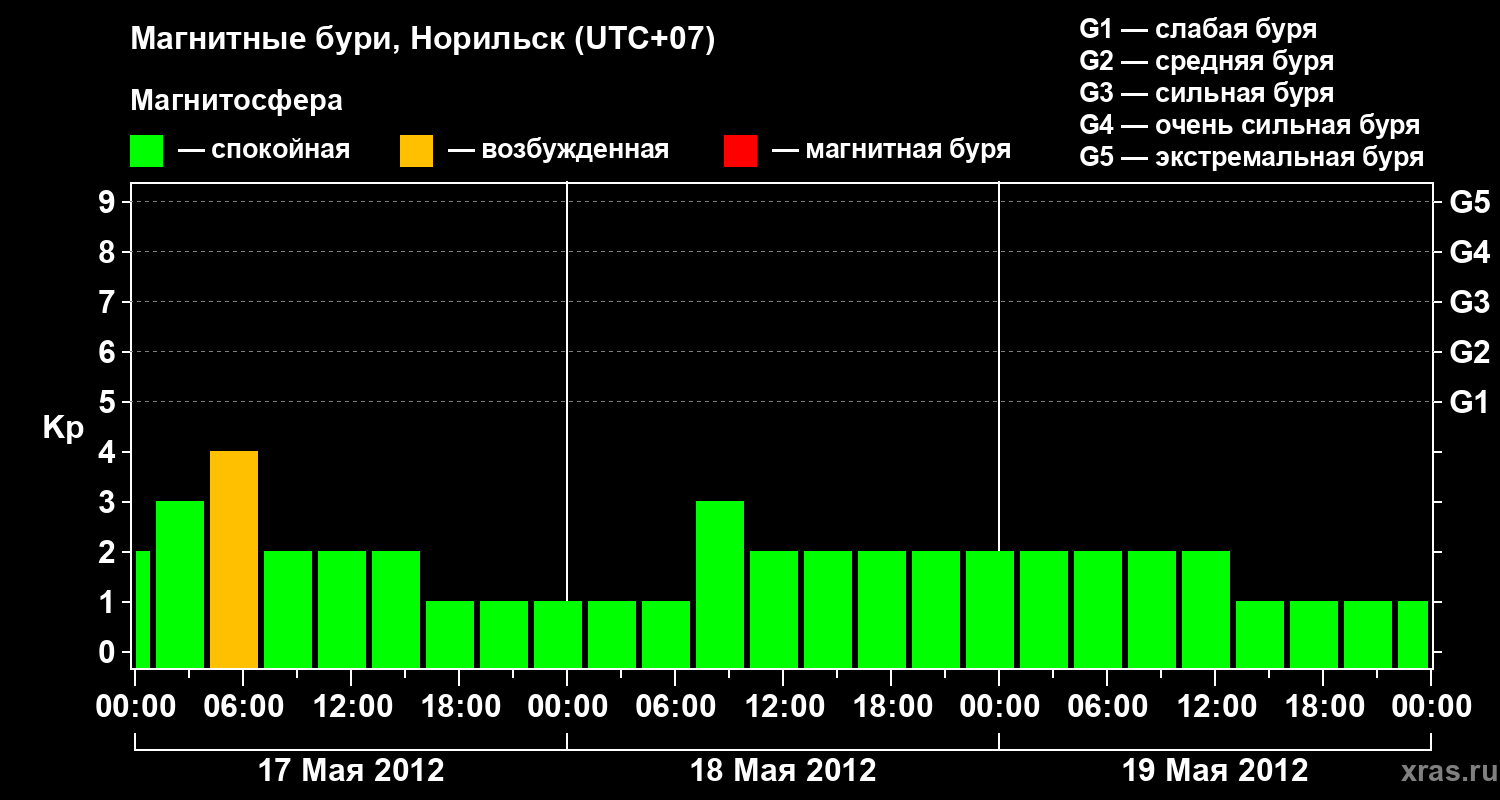This screenshot has width=1500, height=800.
Task: Click the '18 Мая 2012' date label
Action: 783,771
